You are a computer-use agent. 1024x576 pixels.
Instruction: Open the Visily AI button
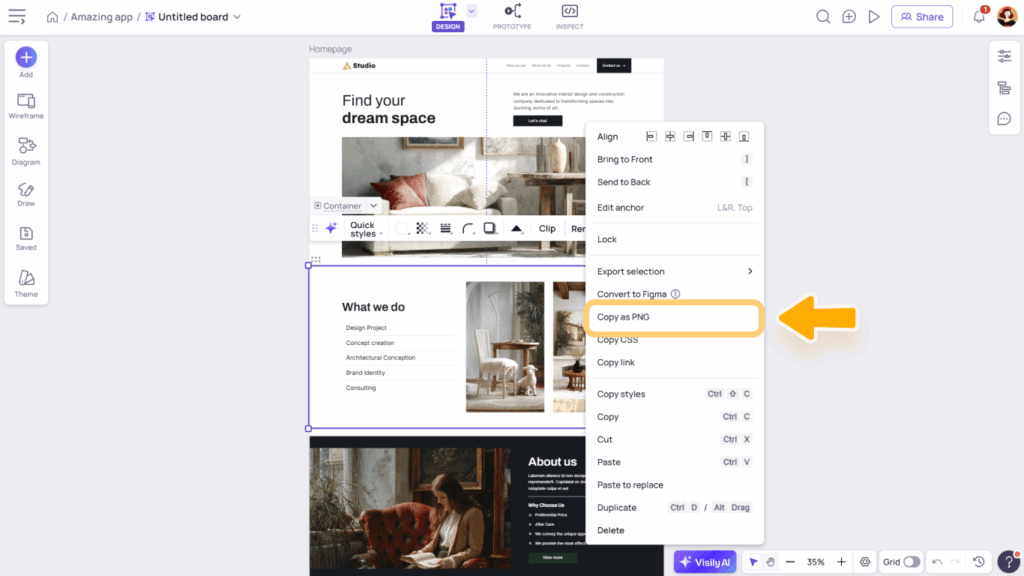coord(705,562)
